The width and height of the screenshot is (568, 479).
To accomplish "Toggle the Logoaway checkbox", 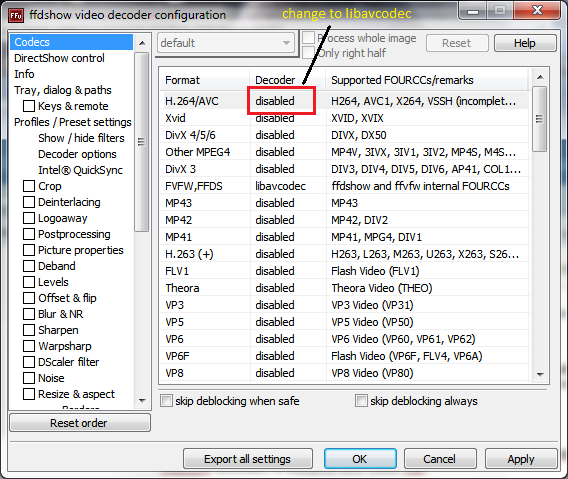I will [x=29, y=218].
